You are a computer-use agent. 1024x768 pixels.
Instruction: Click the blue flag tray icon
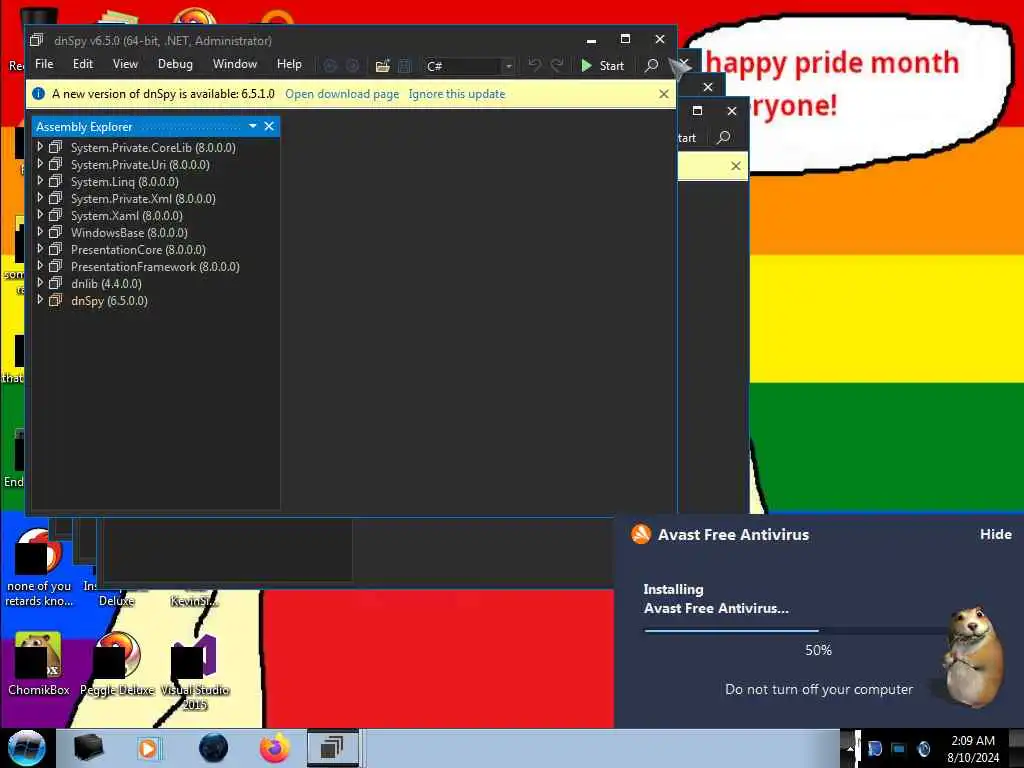pos(874,749)
